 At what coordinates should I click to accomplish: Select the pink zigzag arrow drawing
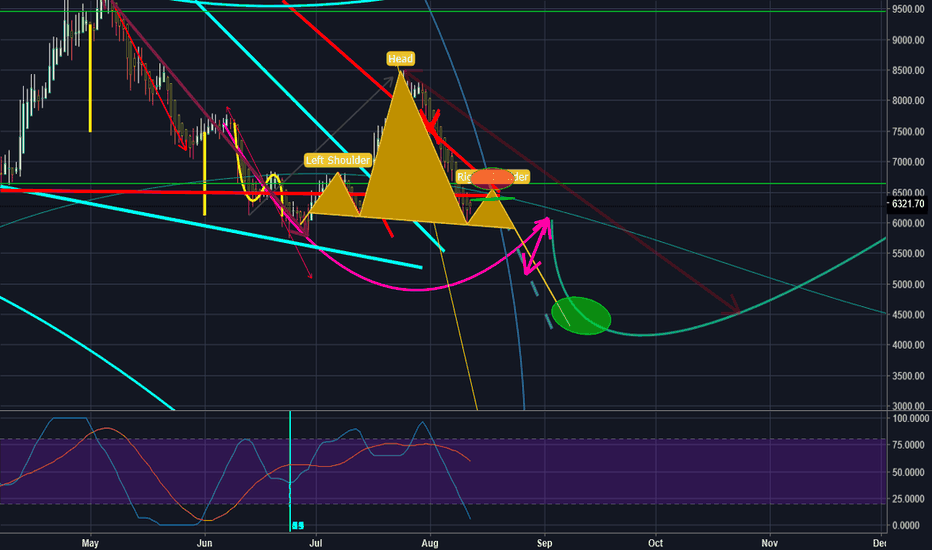537,245
